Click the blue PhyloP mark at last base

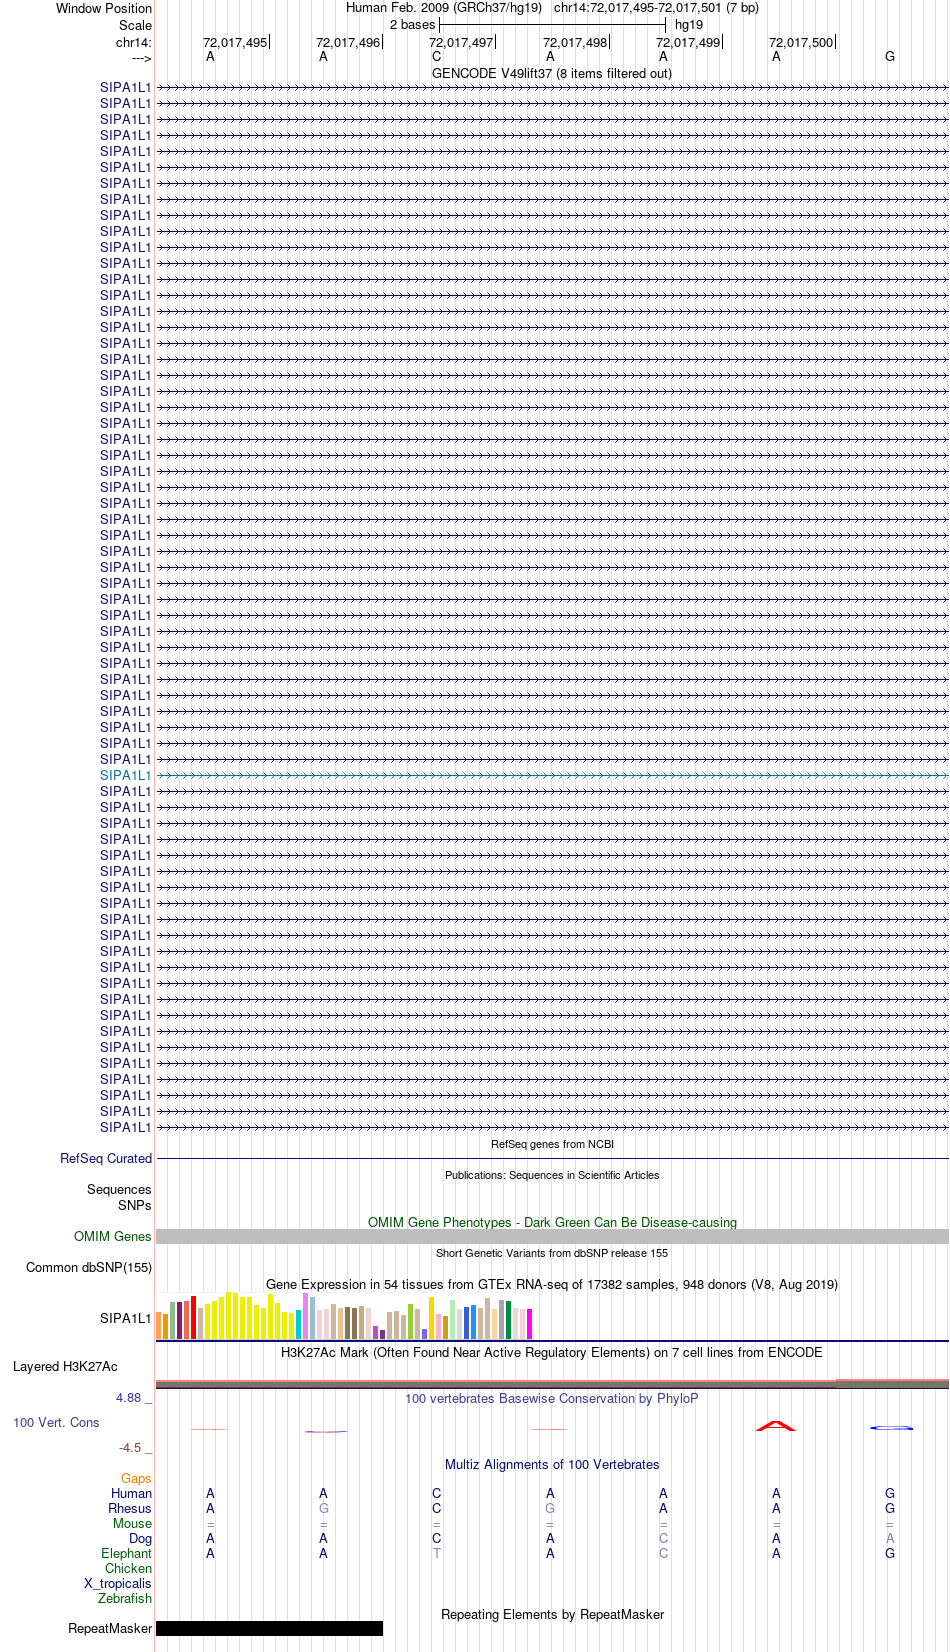tap(891, 1428)
